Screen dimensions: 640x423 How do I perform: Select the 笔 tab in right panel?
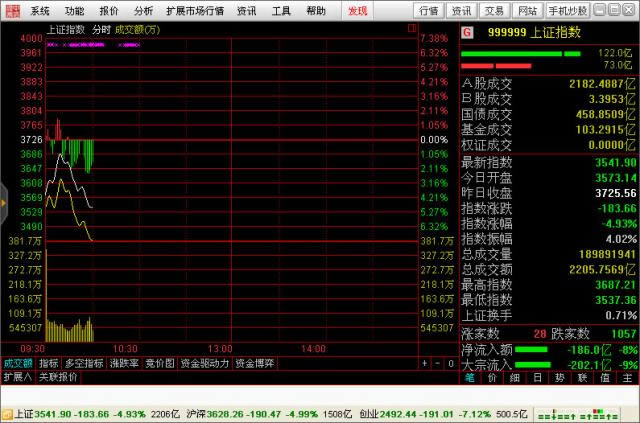click(470, 378)
